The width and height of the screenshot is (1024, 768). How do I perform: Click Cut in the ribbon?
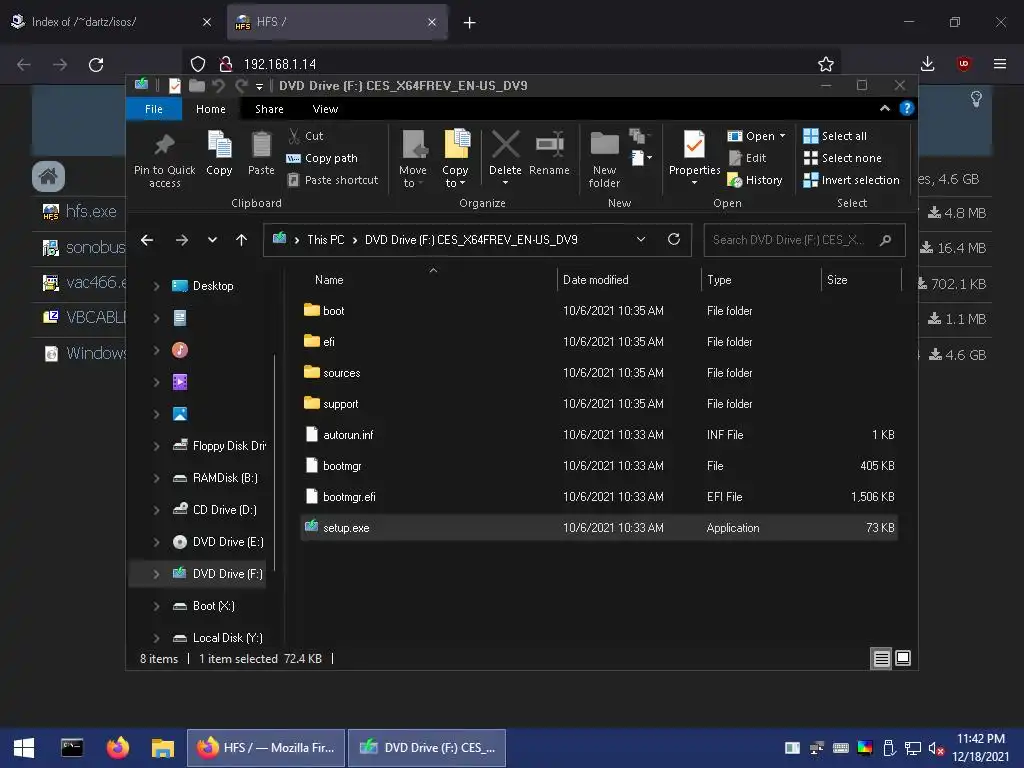306,136
